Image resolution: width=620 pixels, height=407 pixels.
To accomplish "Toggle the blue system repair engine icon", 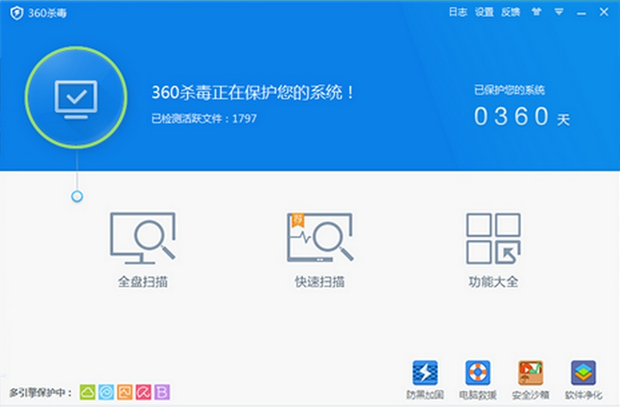I will coord(106,392).
